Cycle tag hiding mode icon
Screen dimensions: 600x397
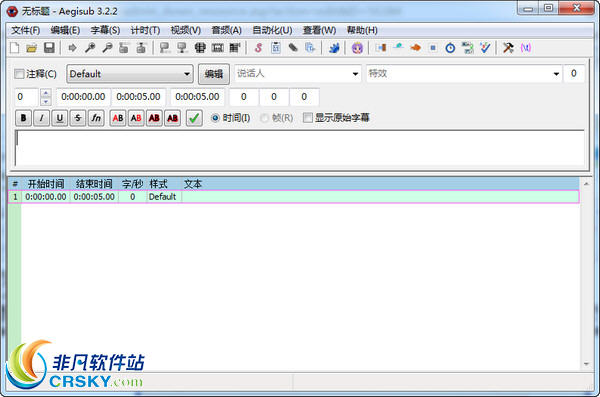click(526, 48)
